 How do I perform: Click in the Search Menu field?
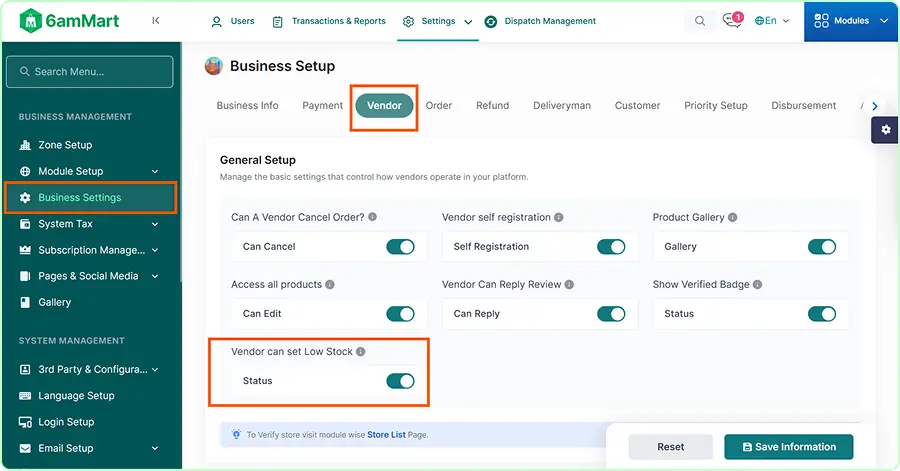point(90,72)
